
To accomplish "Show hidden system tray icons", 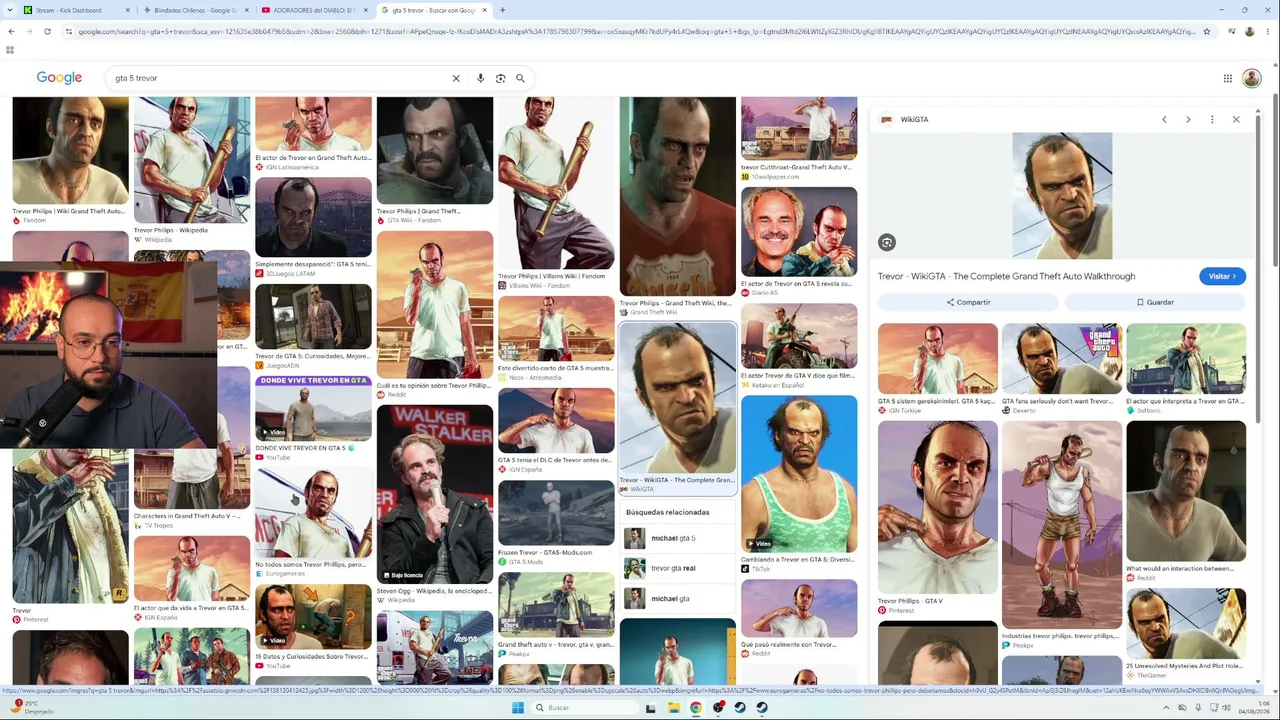I will pyautogui.click(x=1164, y=708).
